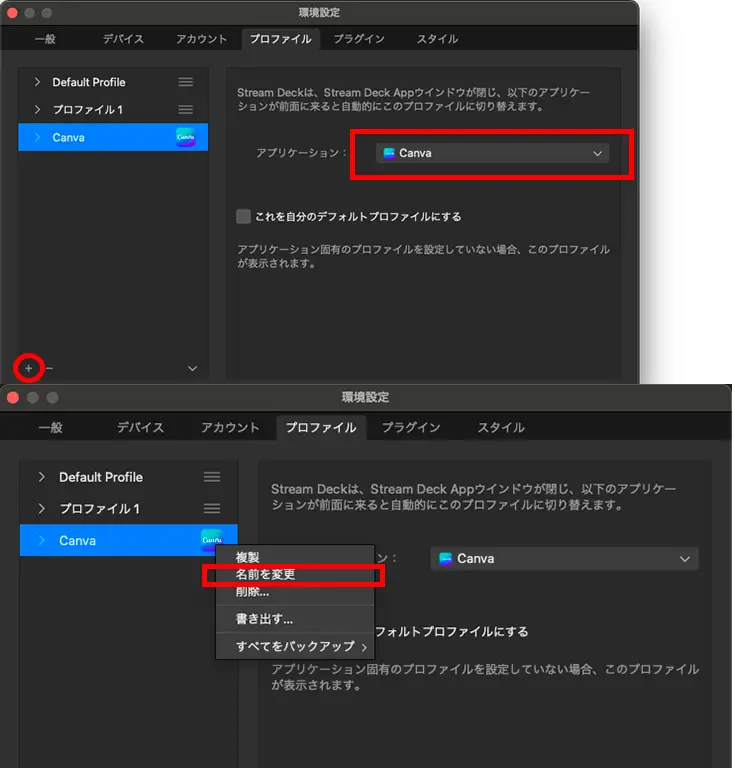Open the Canva application dropdown in lower window
Screen dimensions: 735x768
(565, 559)
